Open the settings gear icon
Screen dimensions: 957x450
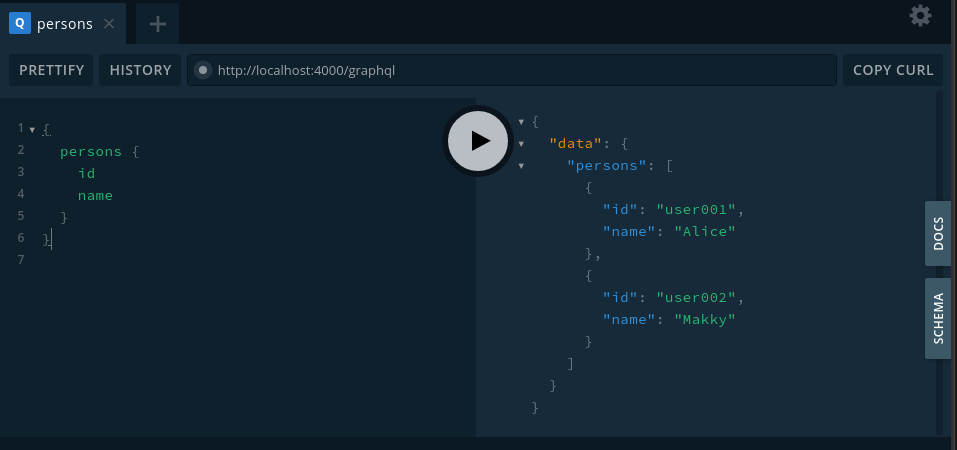click(920, 16)
